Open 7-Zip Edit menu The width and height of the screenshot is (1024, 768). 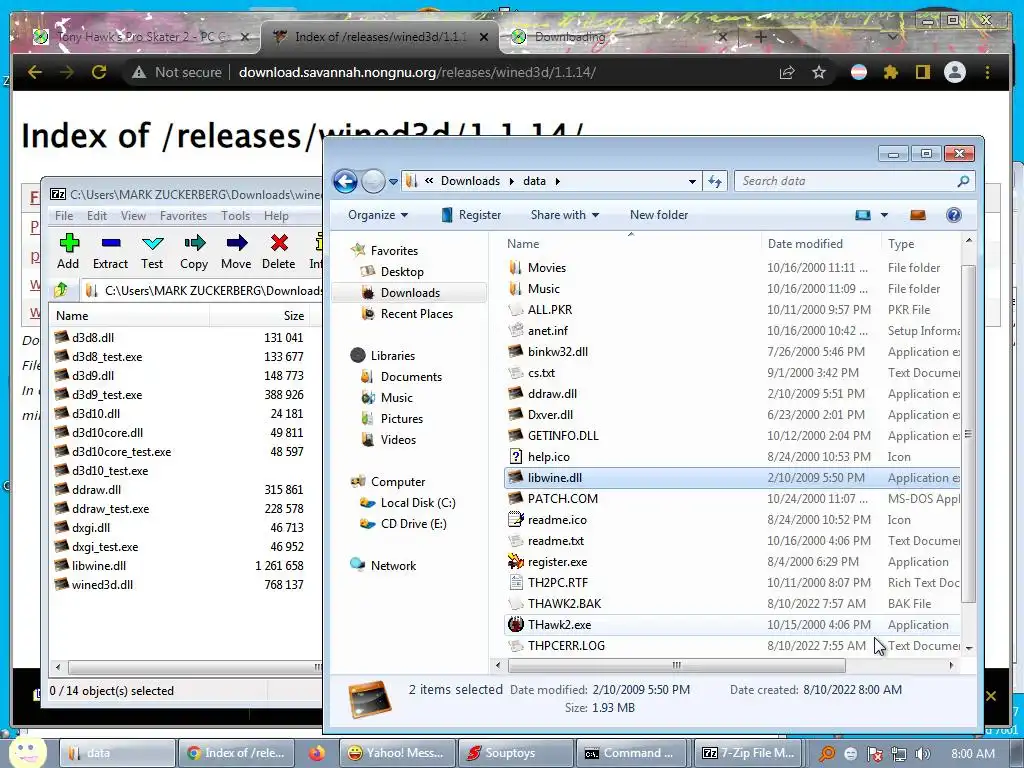tap(97, 216)
